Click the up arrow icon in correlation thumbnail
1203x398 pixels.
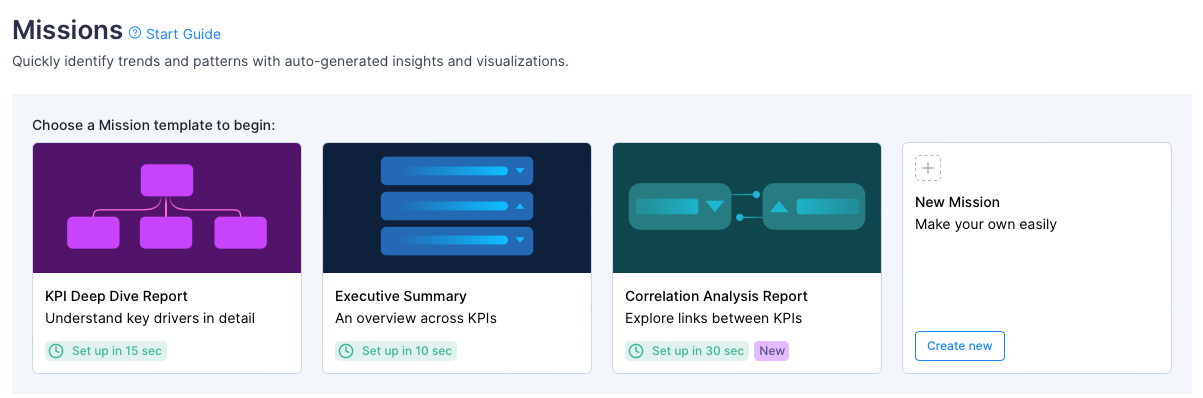780,207
